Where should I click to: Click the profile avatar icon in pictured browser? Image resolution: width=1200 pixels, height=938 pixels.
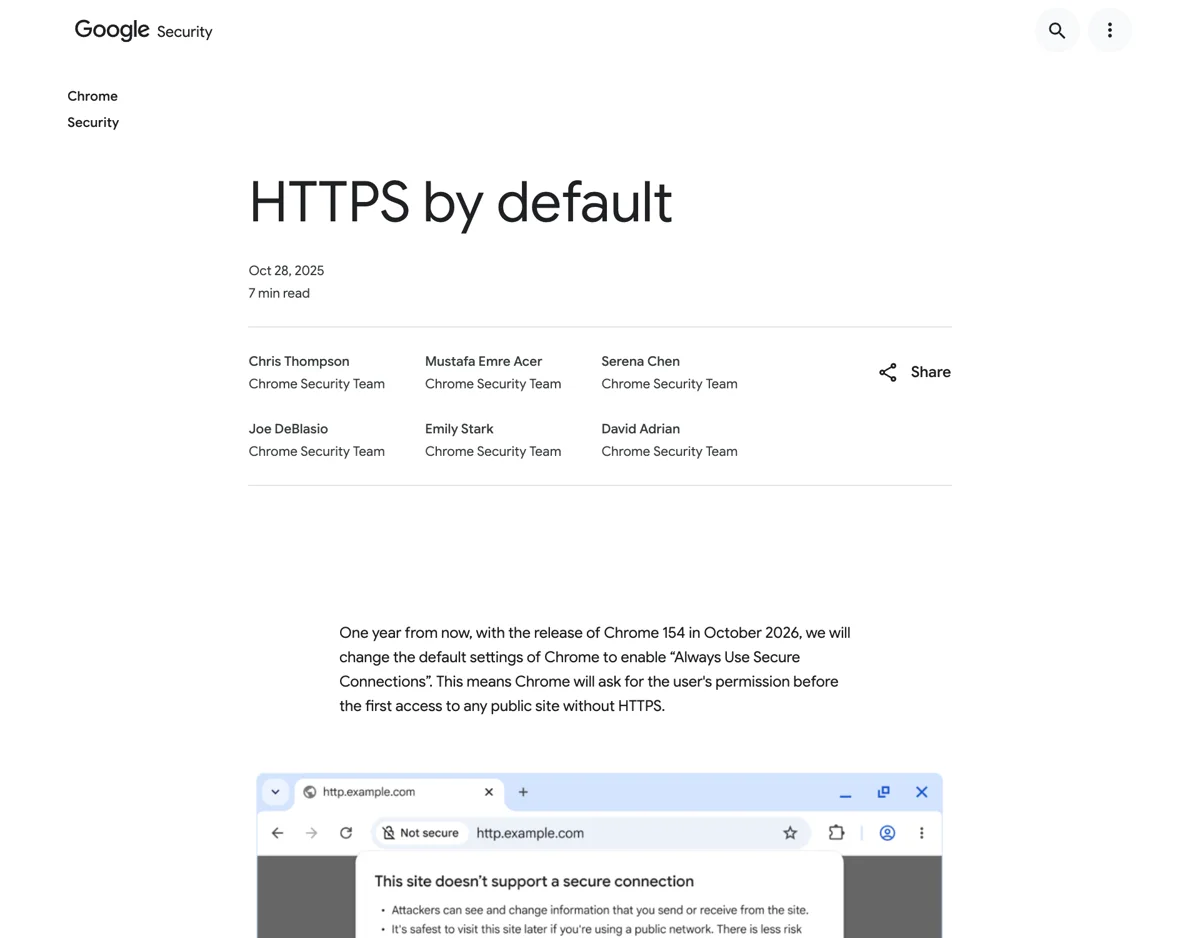(887, 833)
